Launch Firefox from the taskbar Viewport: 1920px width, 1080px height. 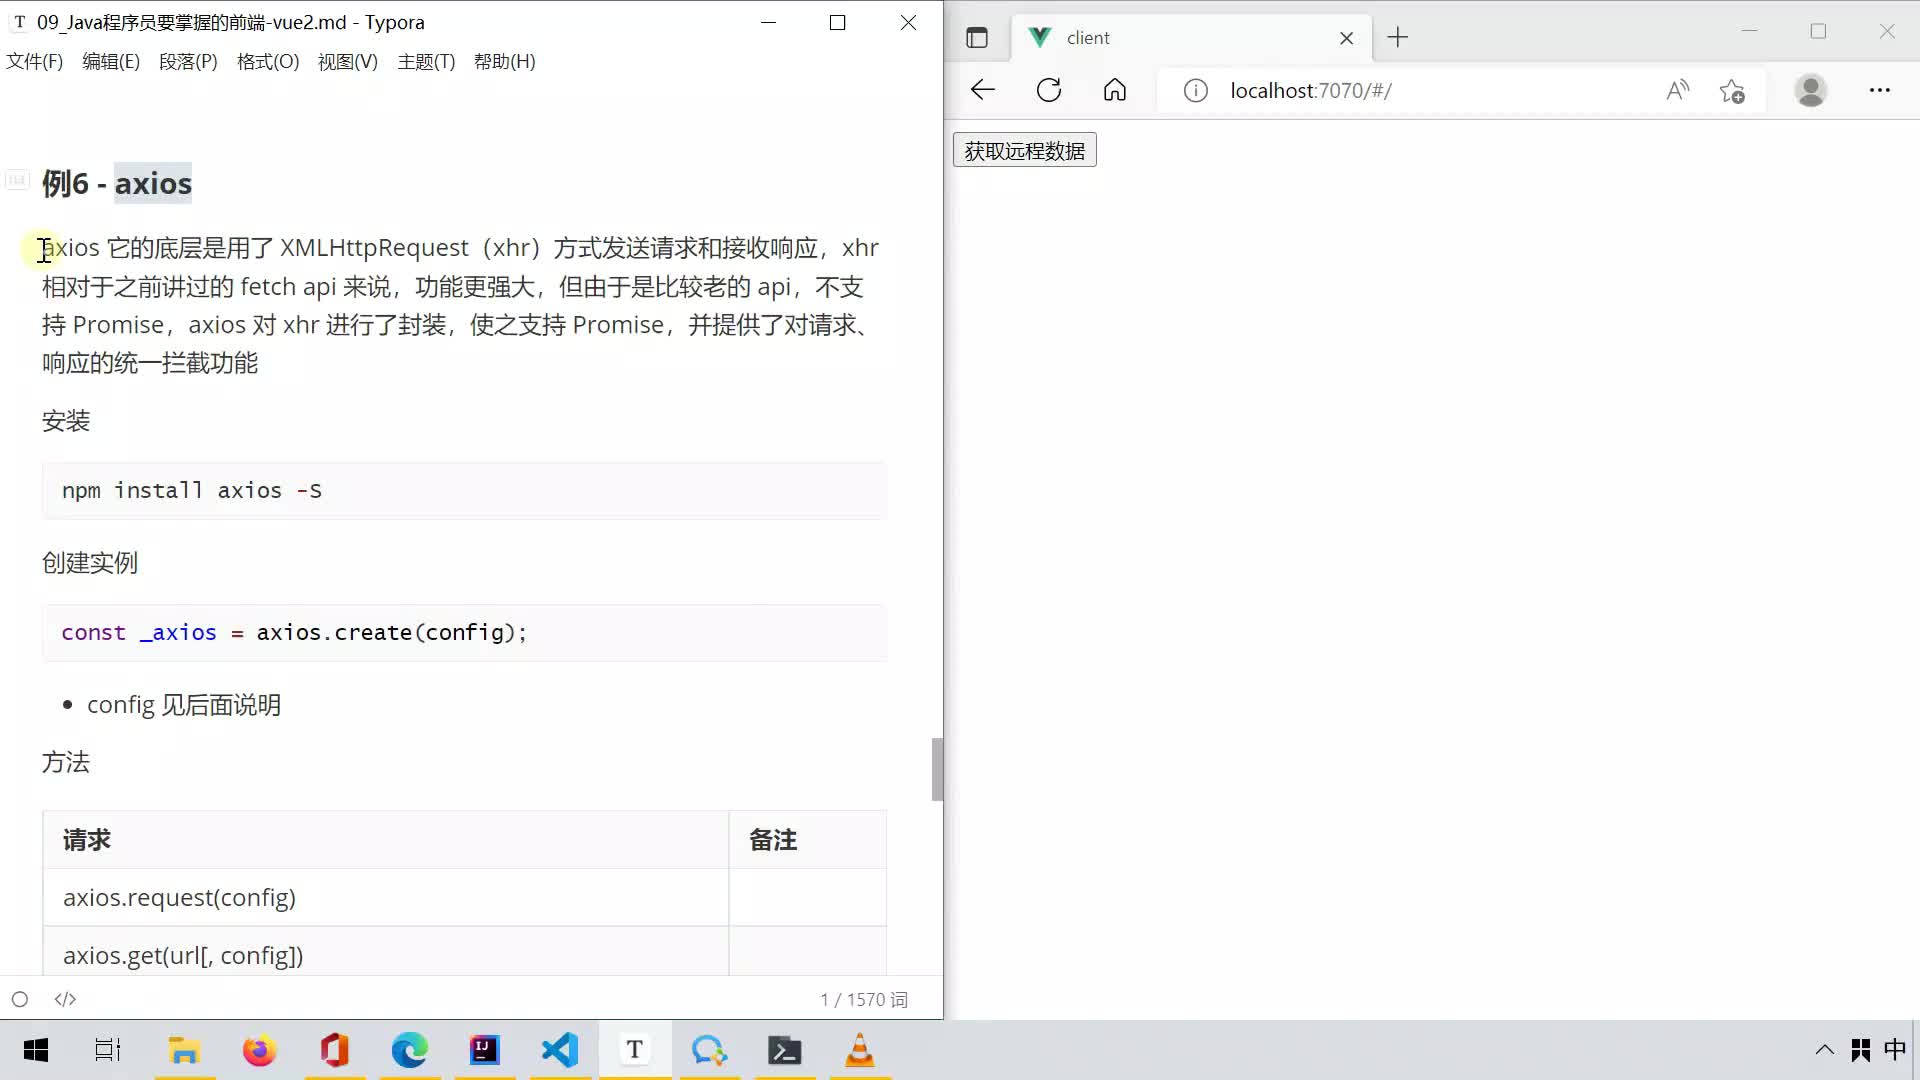(x=259, y=1051)
